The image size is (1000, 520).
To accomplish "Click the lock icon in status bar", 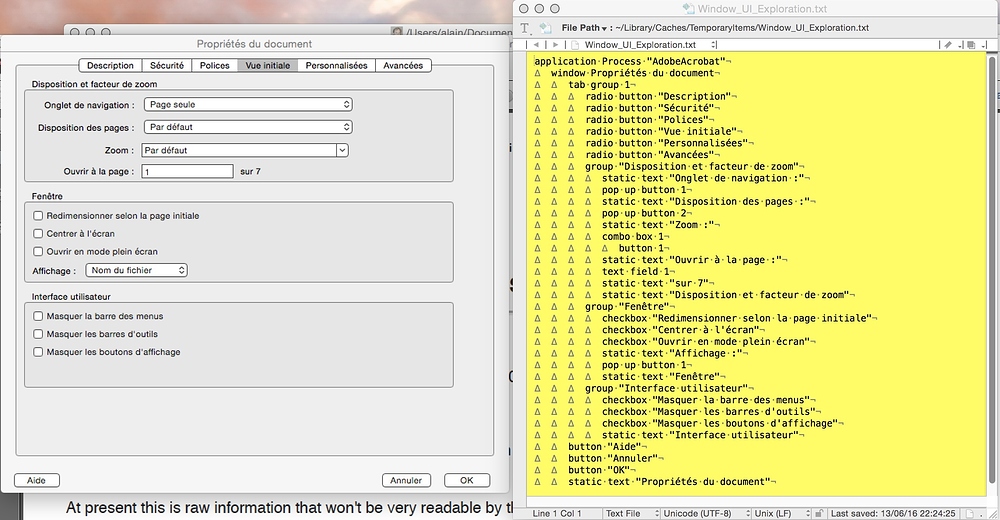I will click(x=820, y=513).
